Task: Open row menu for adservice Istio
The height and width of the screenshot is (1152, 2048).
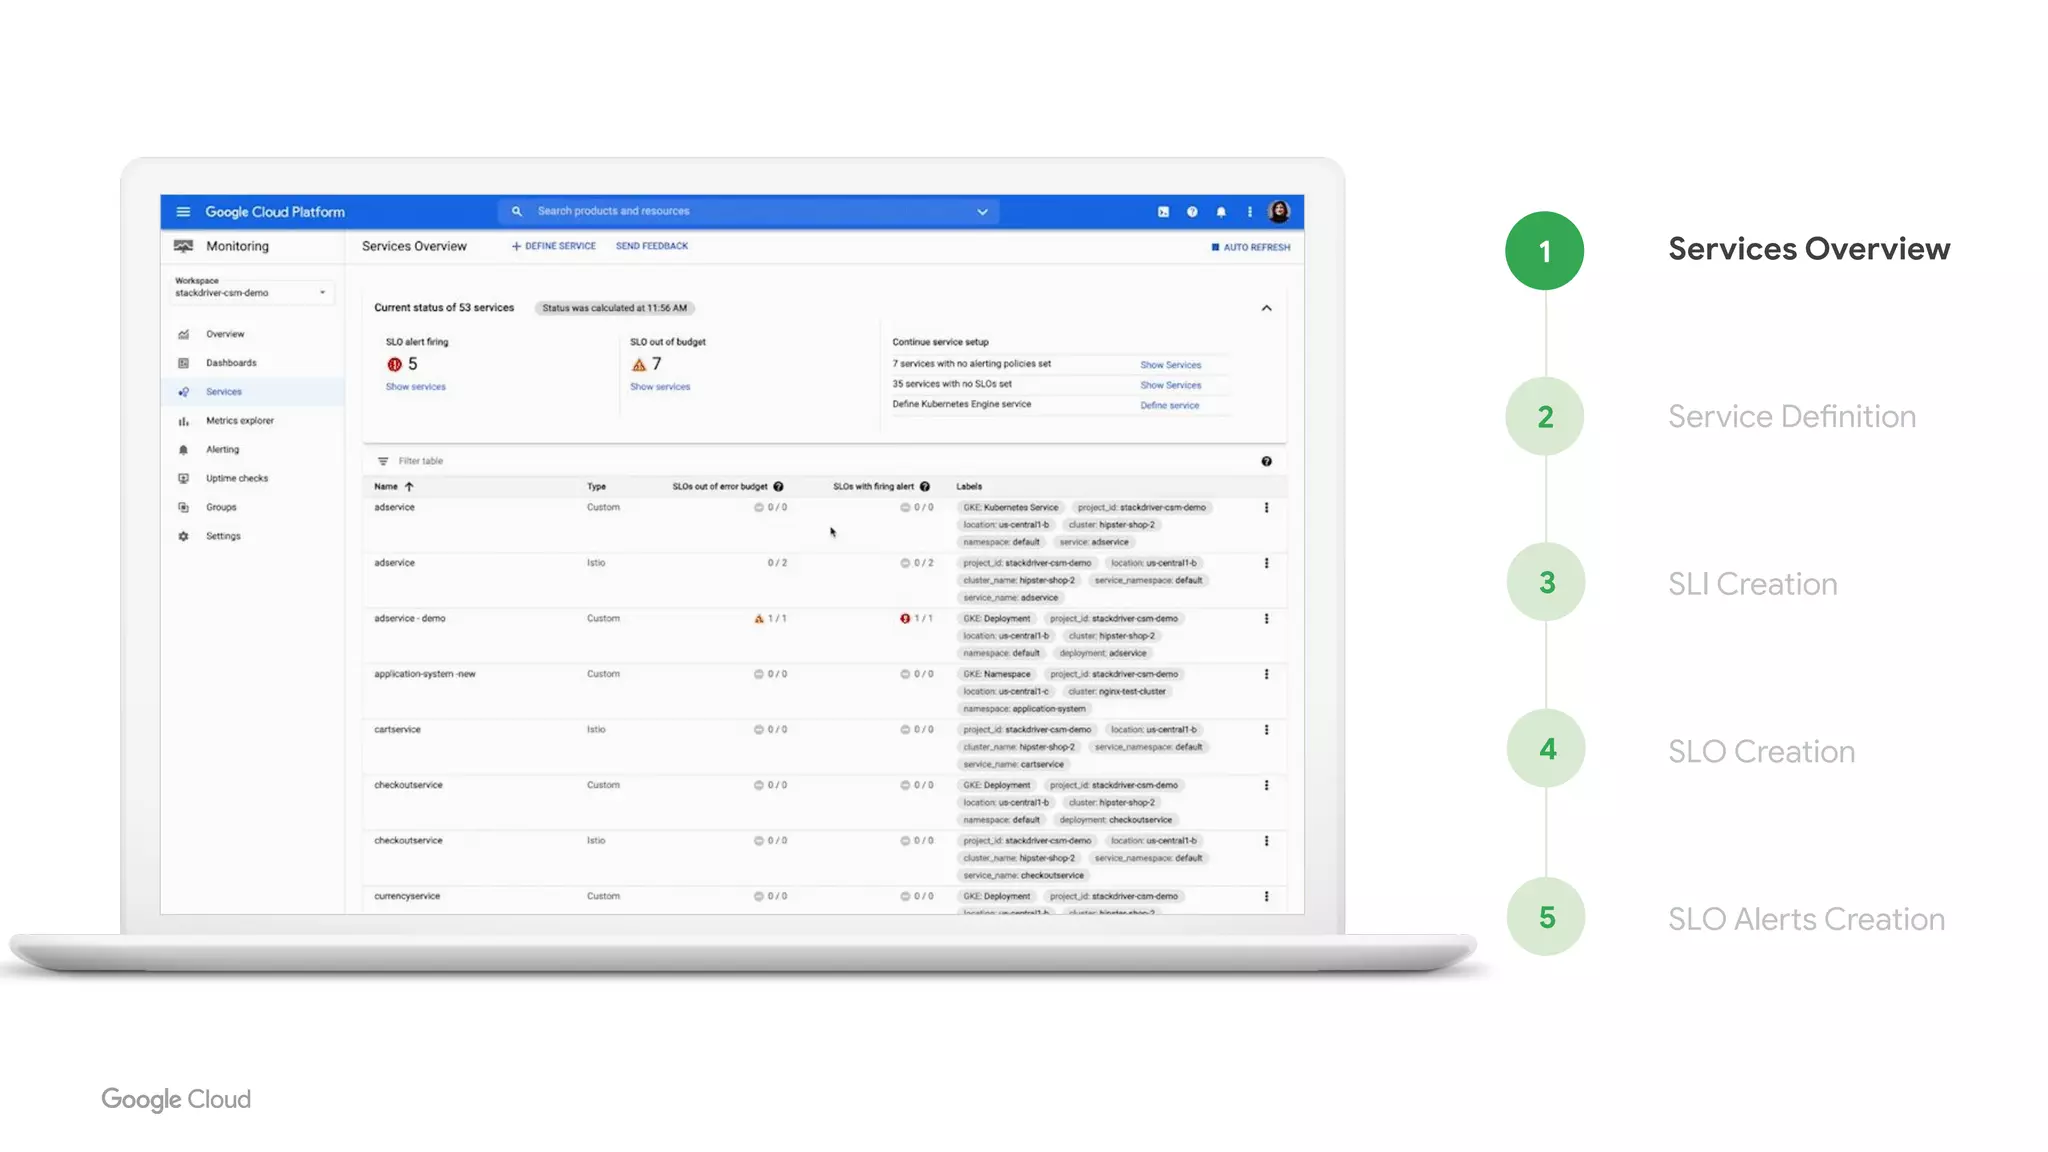Action: [x=1266, y=563]
